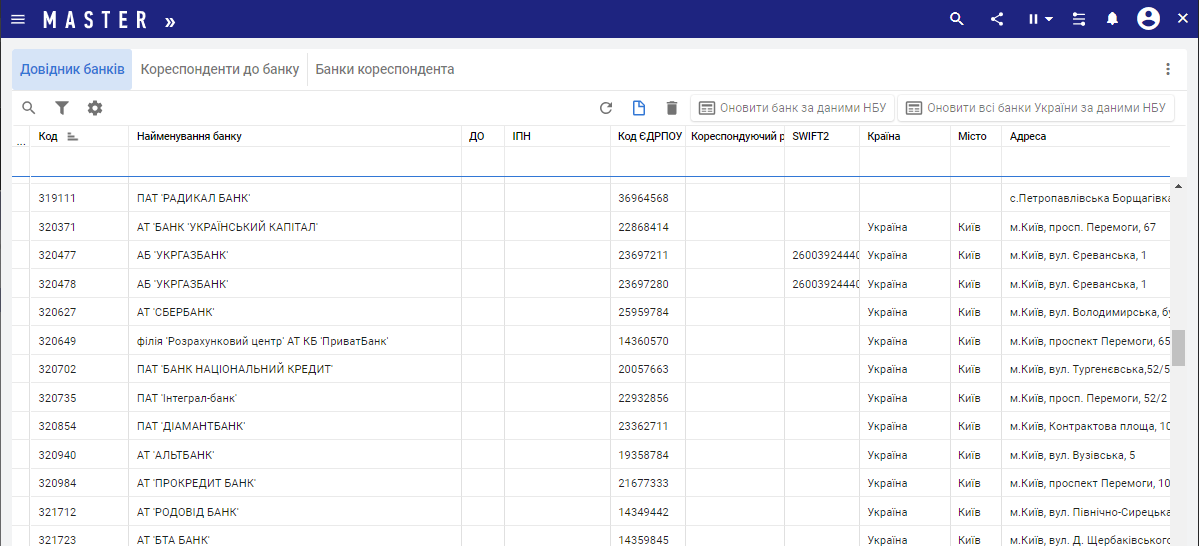Click Оновити банк за даними НБУ button
1199x546 pixels.
pos(792,108)
